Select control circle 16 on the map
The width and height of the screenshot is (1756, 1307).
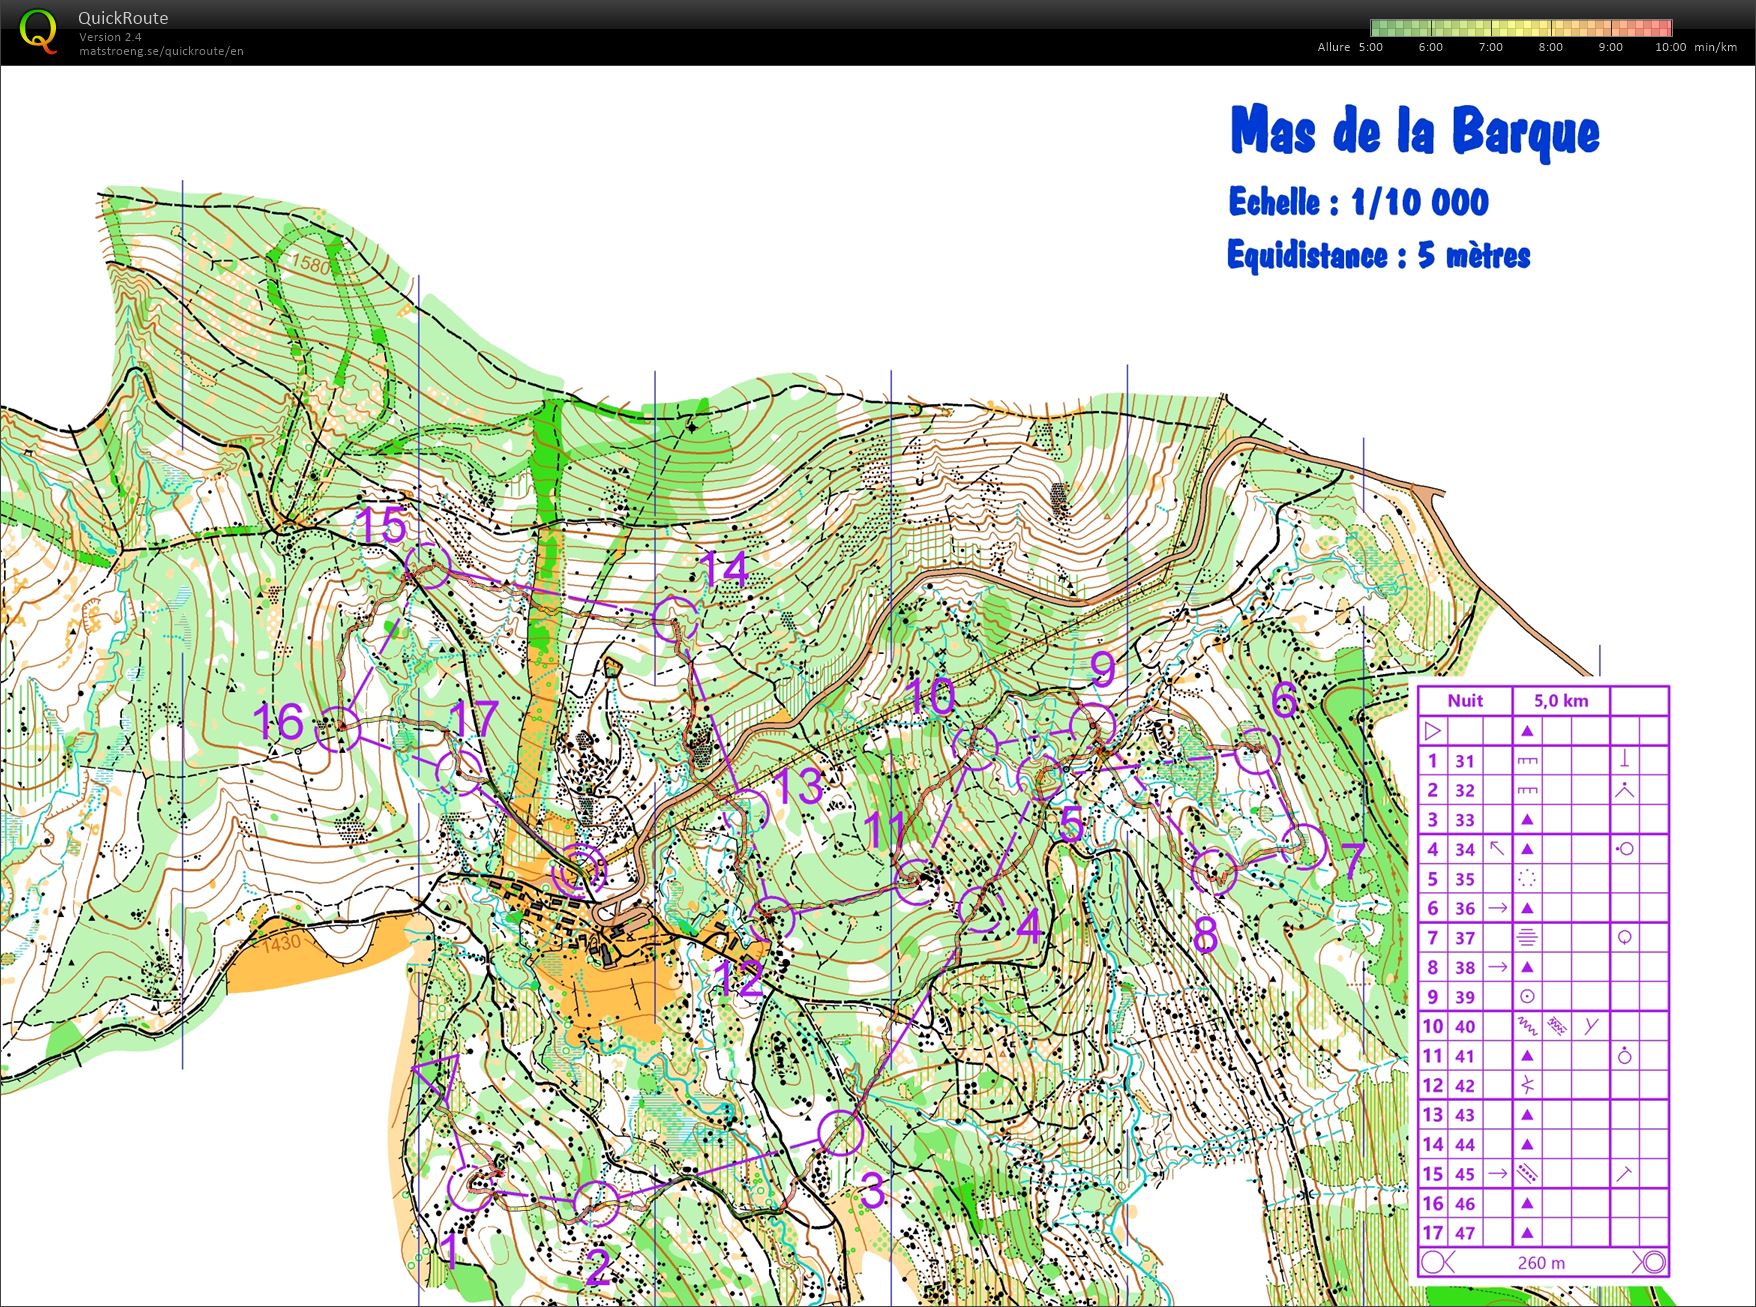tap(338, 729)
